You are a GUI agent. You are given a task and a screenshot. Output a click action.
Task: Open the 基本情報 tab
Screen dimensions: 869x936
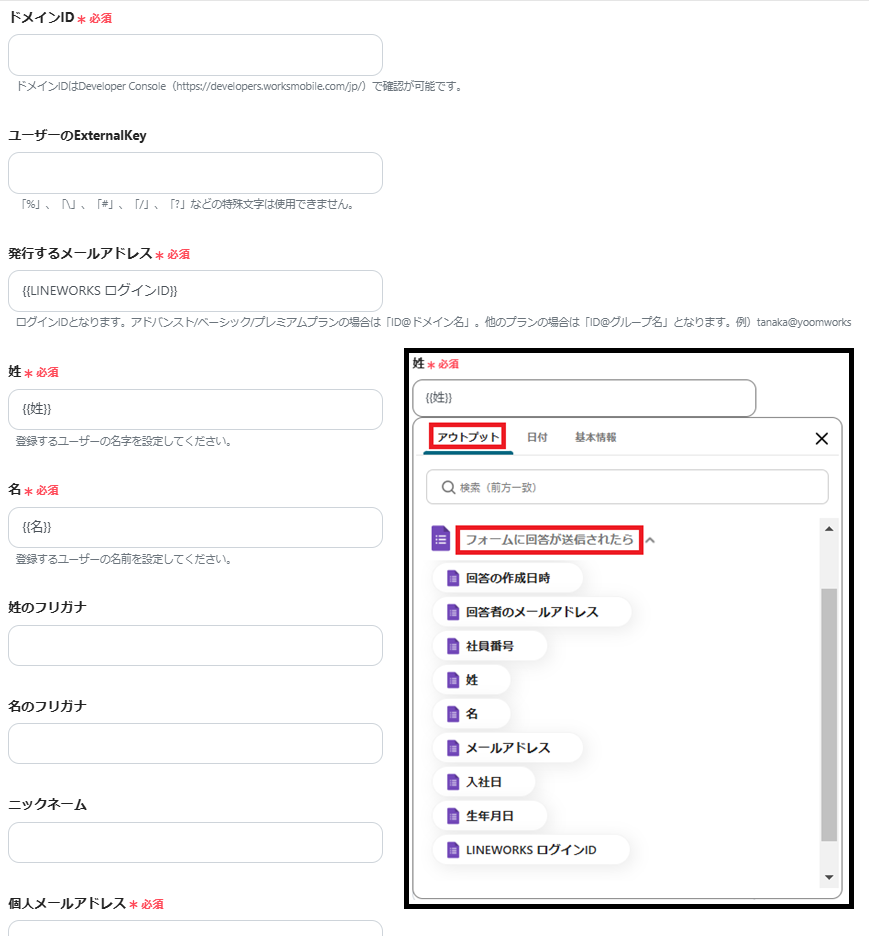[596, 437]
